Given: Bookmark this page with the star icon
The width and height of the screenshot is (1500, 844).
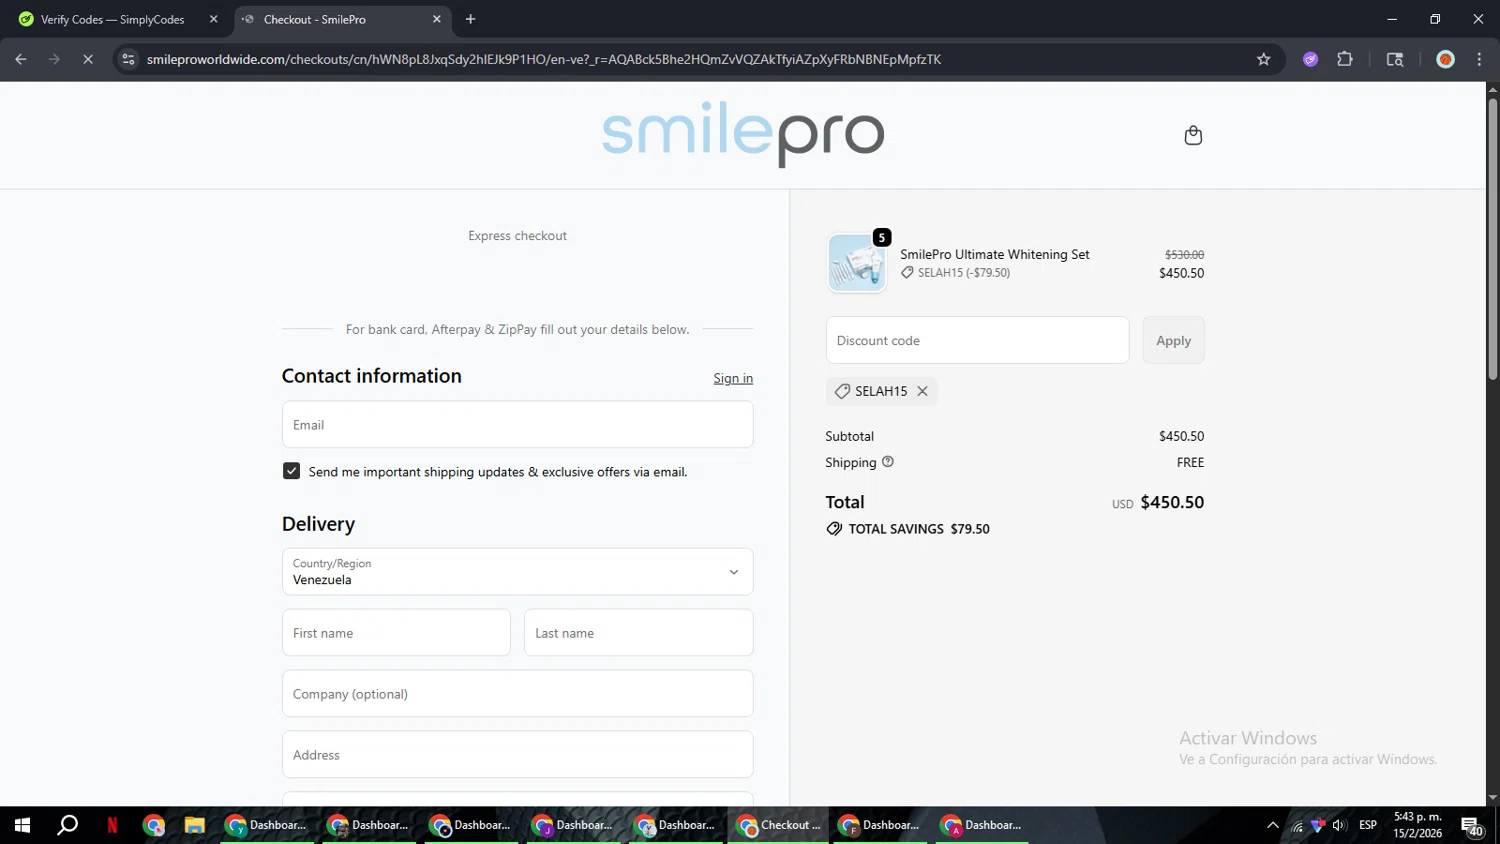Looking at the screenshot, I should (1263, 59).
